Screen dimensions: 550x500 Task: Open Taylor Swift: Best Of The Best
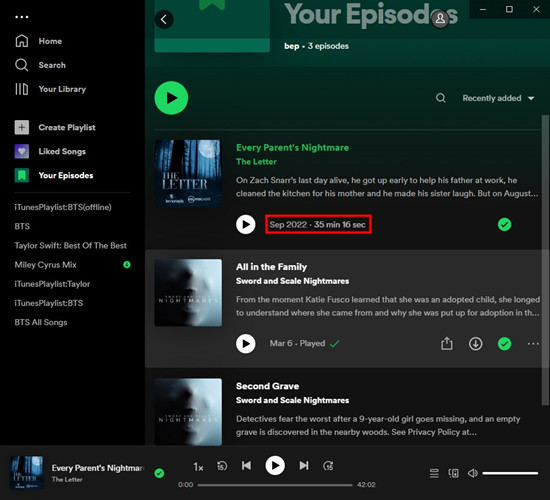[x=71, y=246]
